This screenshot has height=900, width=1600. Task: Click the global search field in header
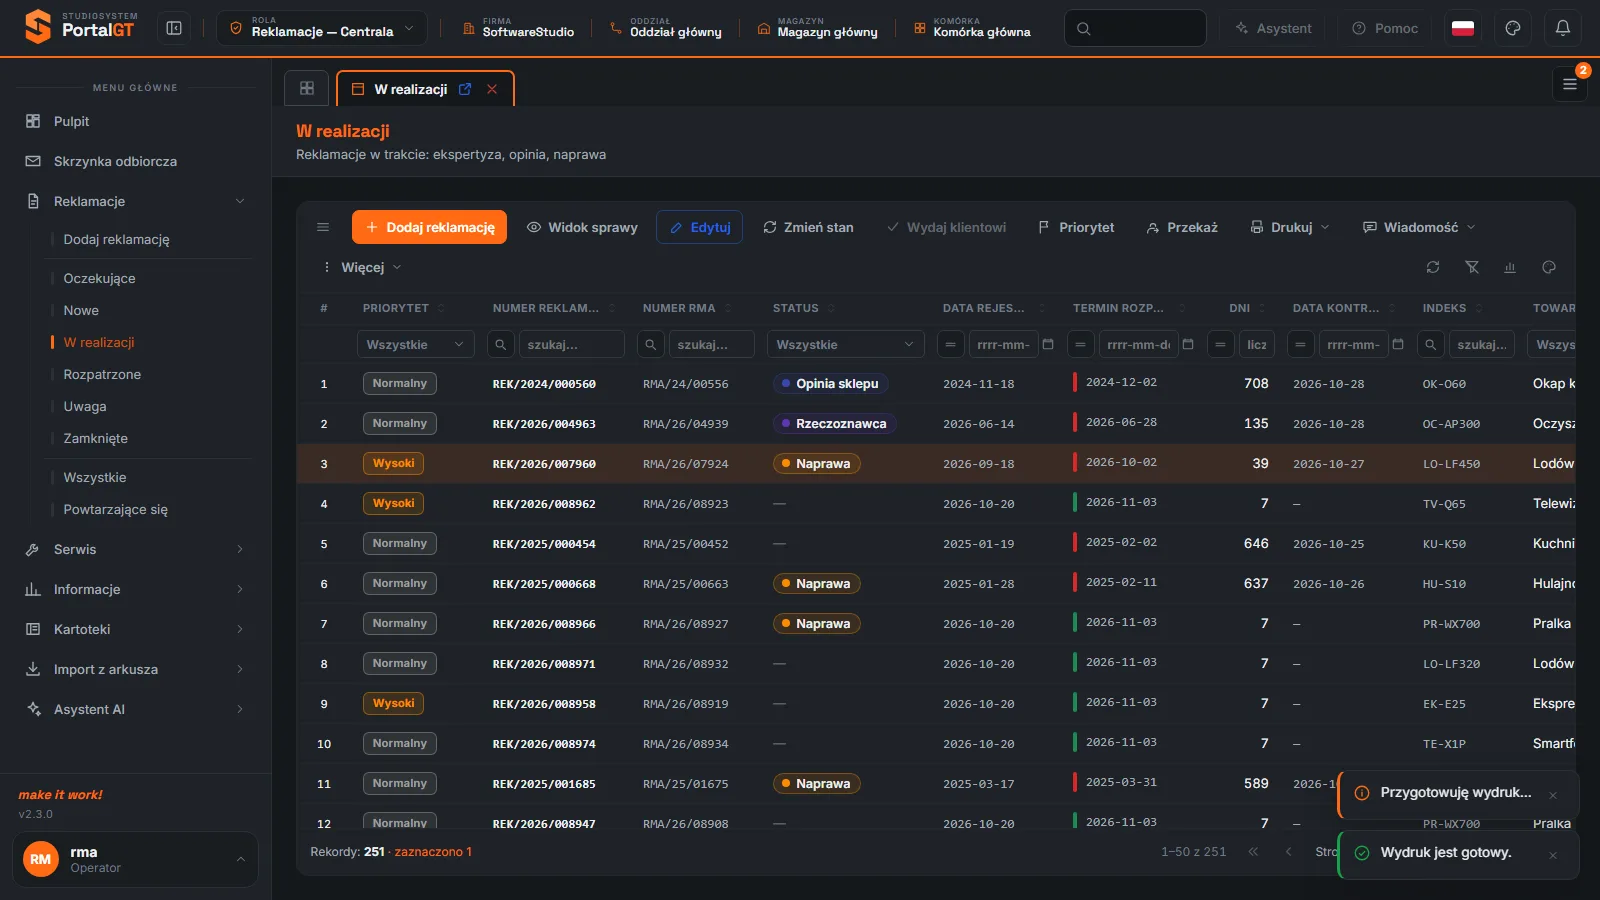click(x=1135, y=28)
